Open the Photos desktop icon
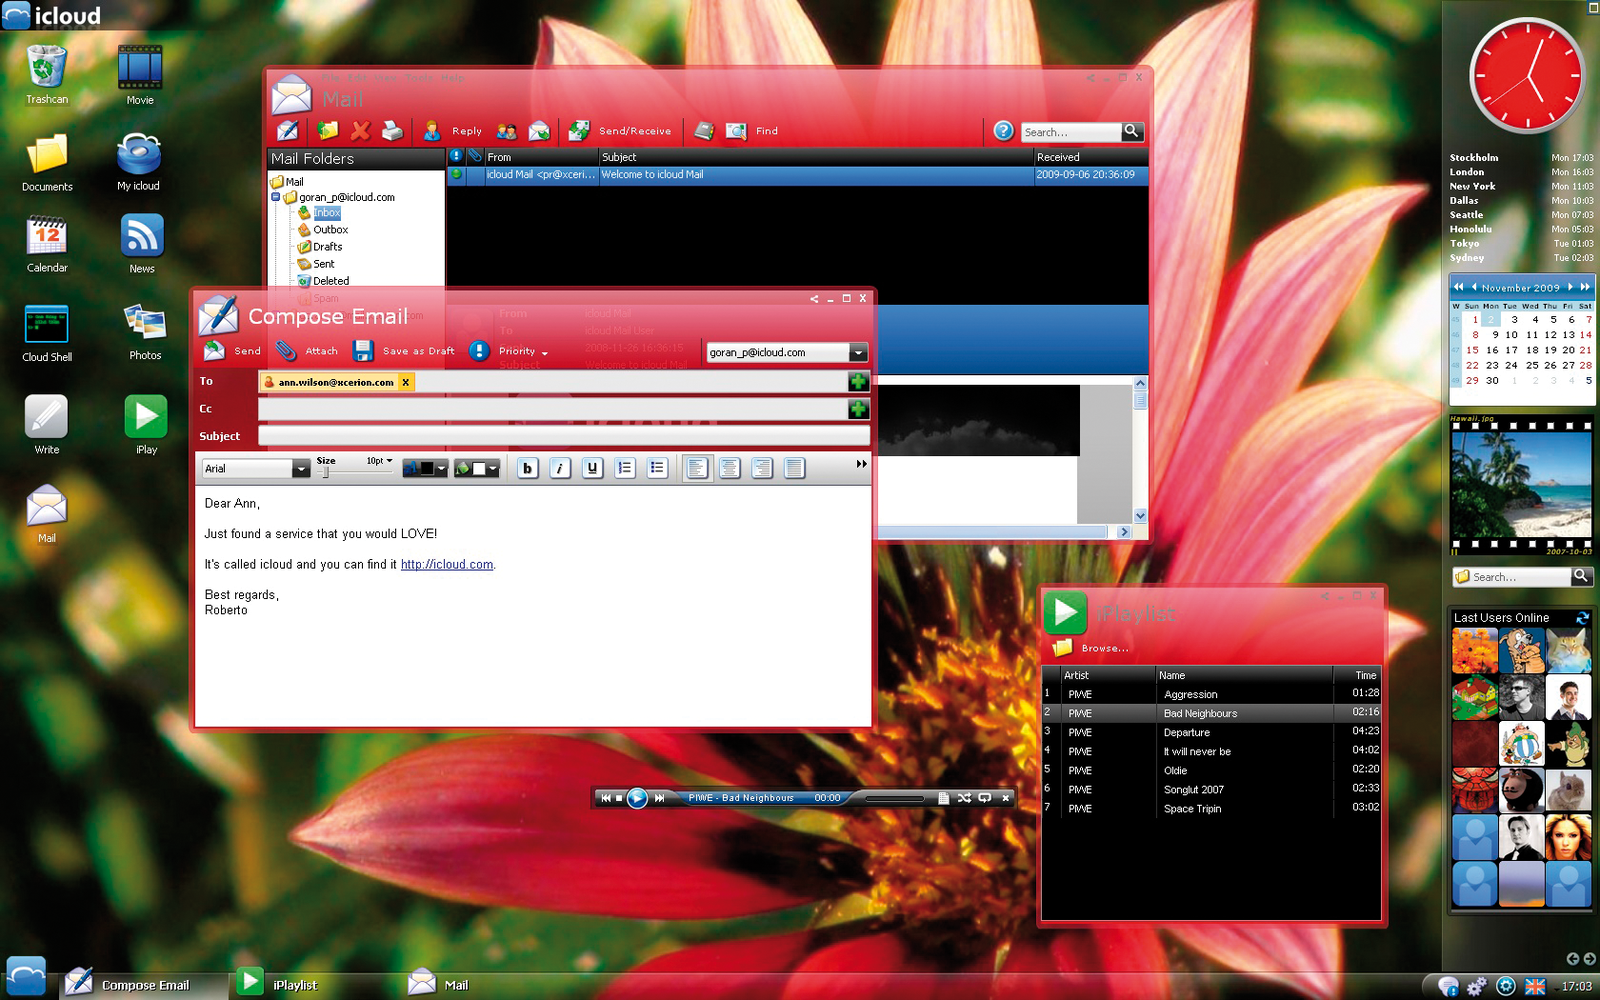Image resolution: width=1600 pixels, height=1000 pixels. click(x=145, y=332)
